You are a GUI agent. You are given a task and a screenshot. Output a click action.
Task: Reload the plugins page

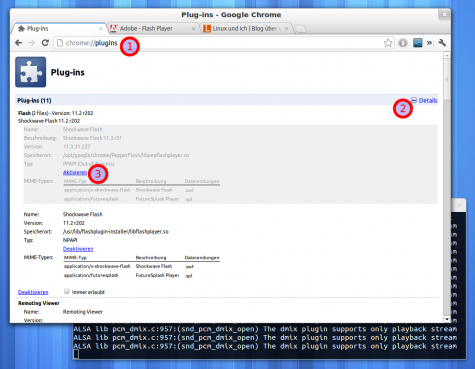(x=45, y=43)
